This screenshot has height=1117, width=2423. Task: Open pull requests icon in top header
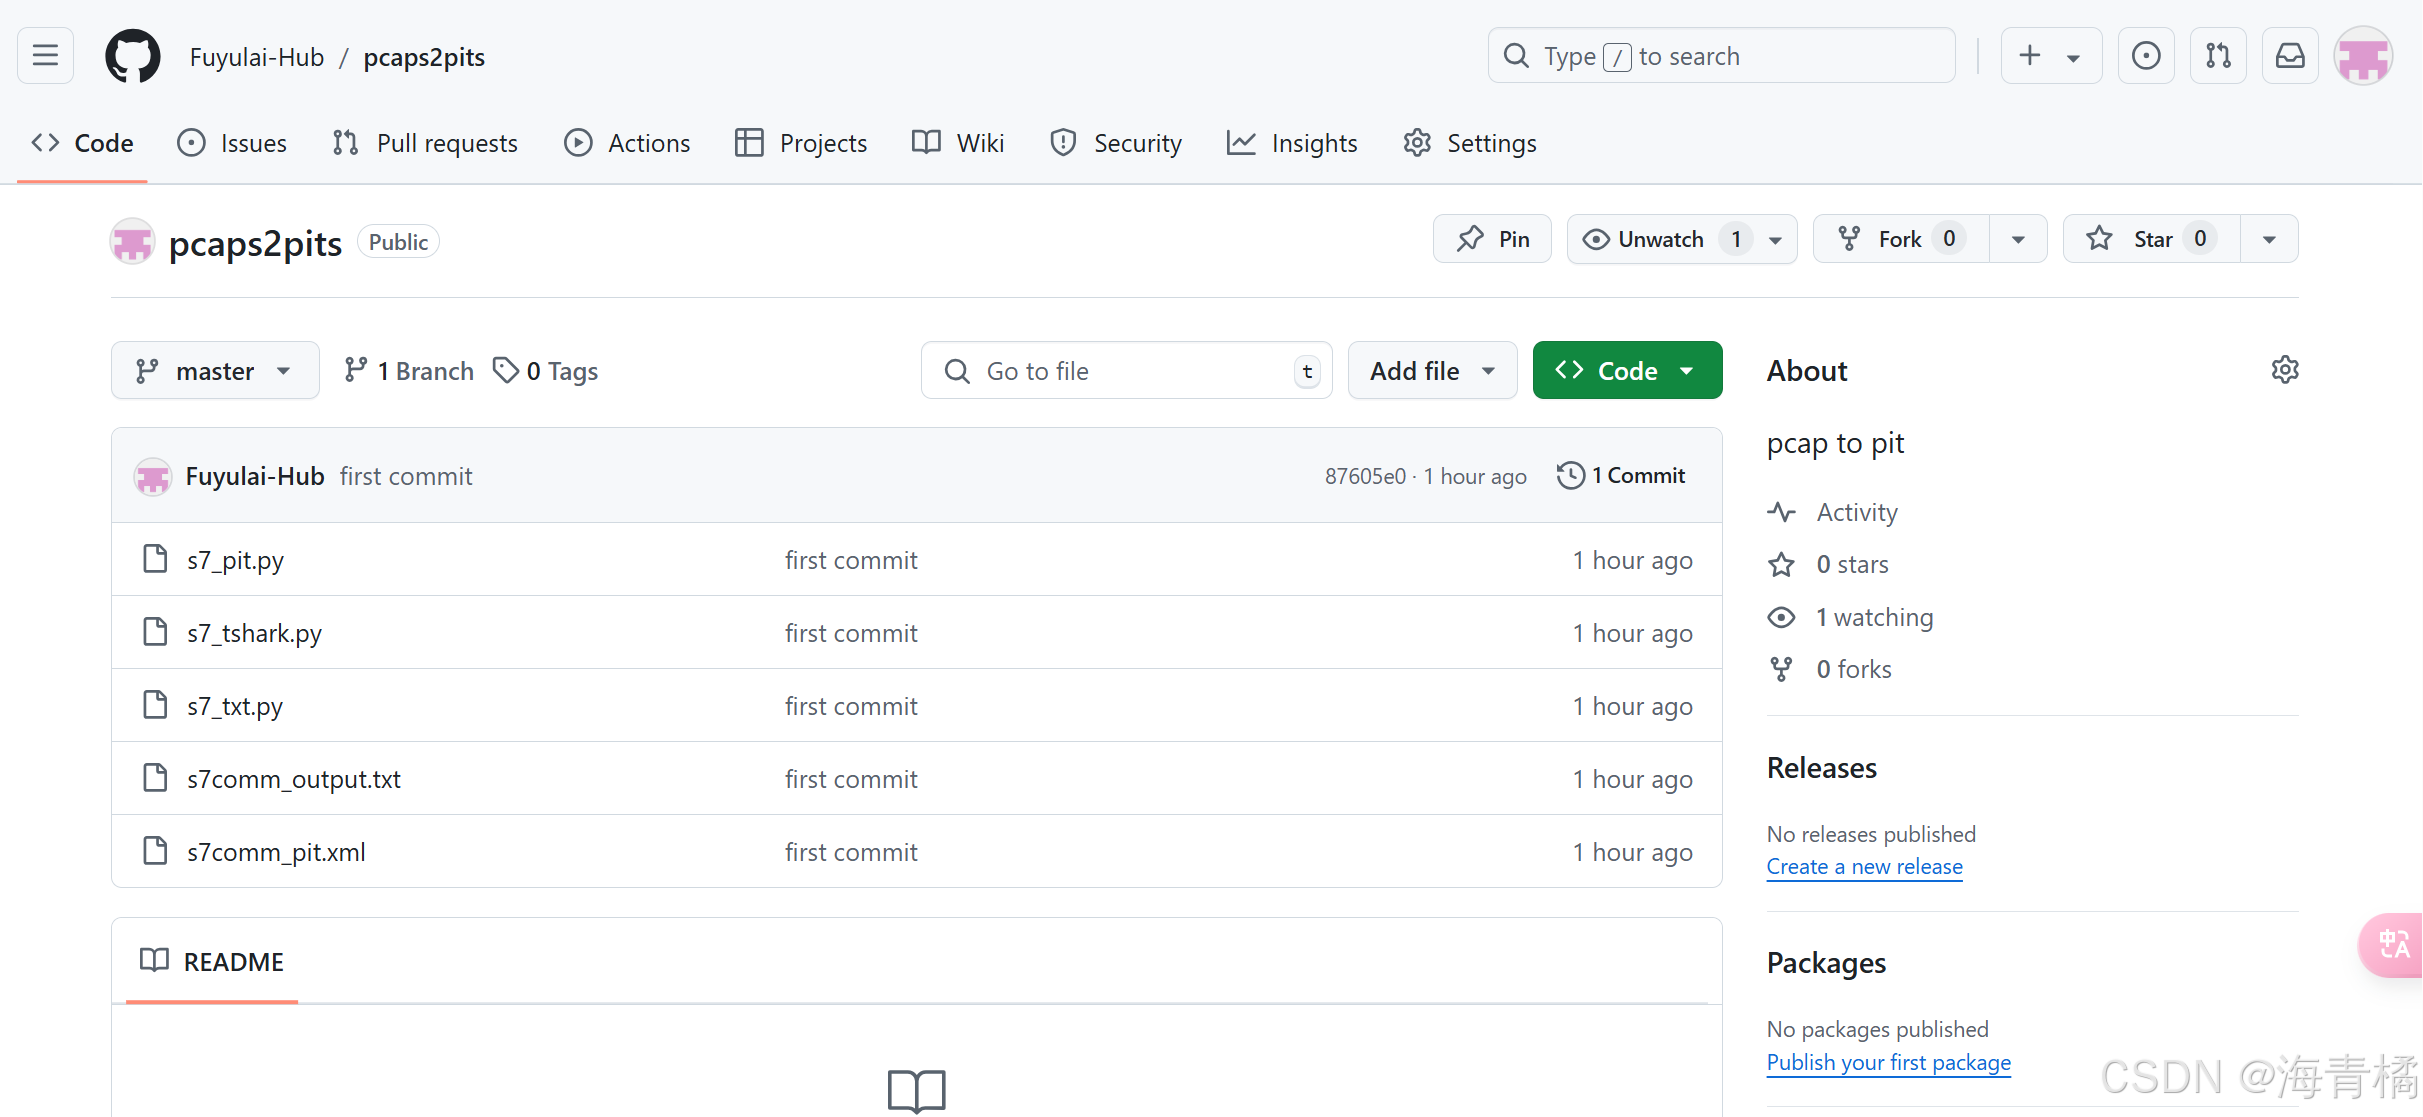pos(2218,56)
